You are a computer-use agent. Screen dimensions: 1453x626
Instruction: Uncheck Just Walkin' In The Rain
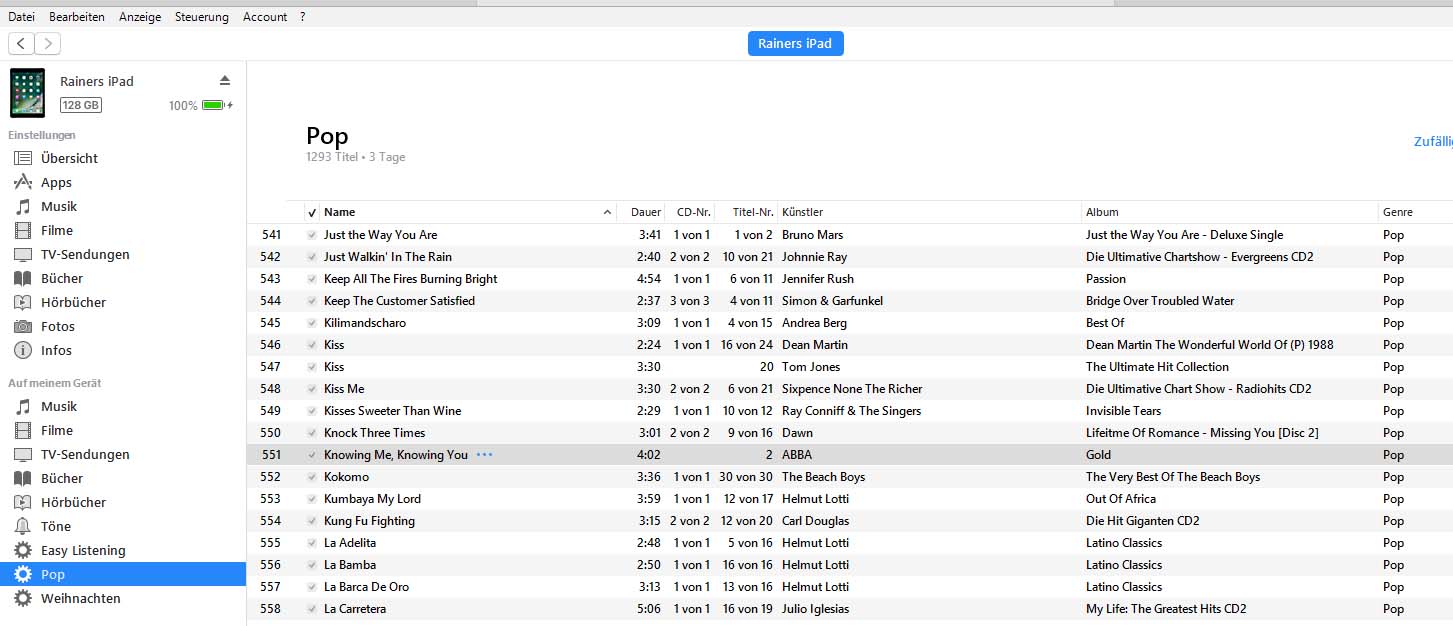pos(312,257)
